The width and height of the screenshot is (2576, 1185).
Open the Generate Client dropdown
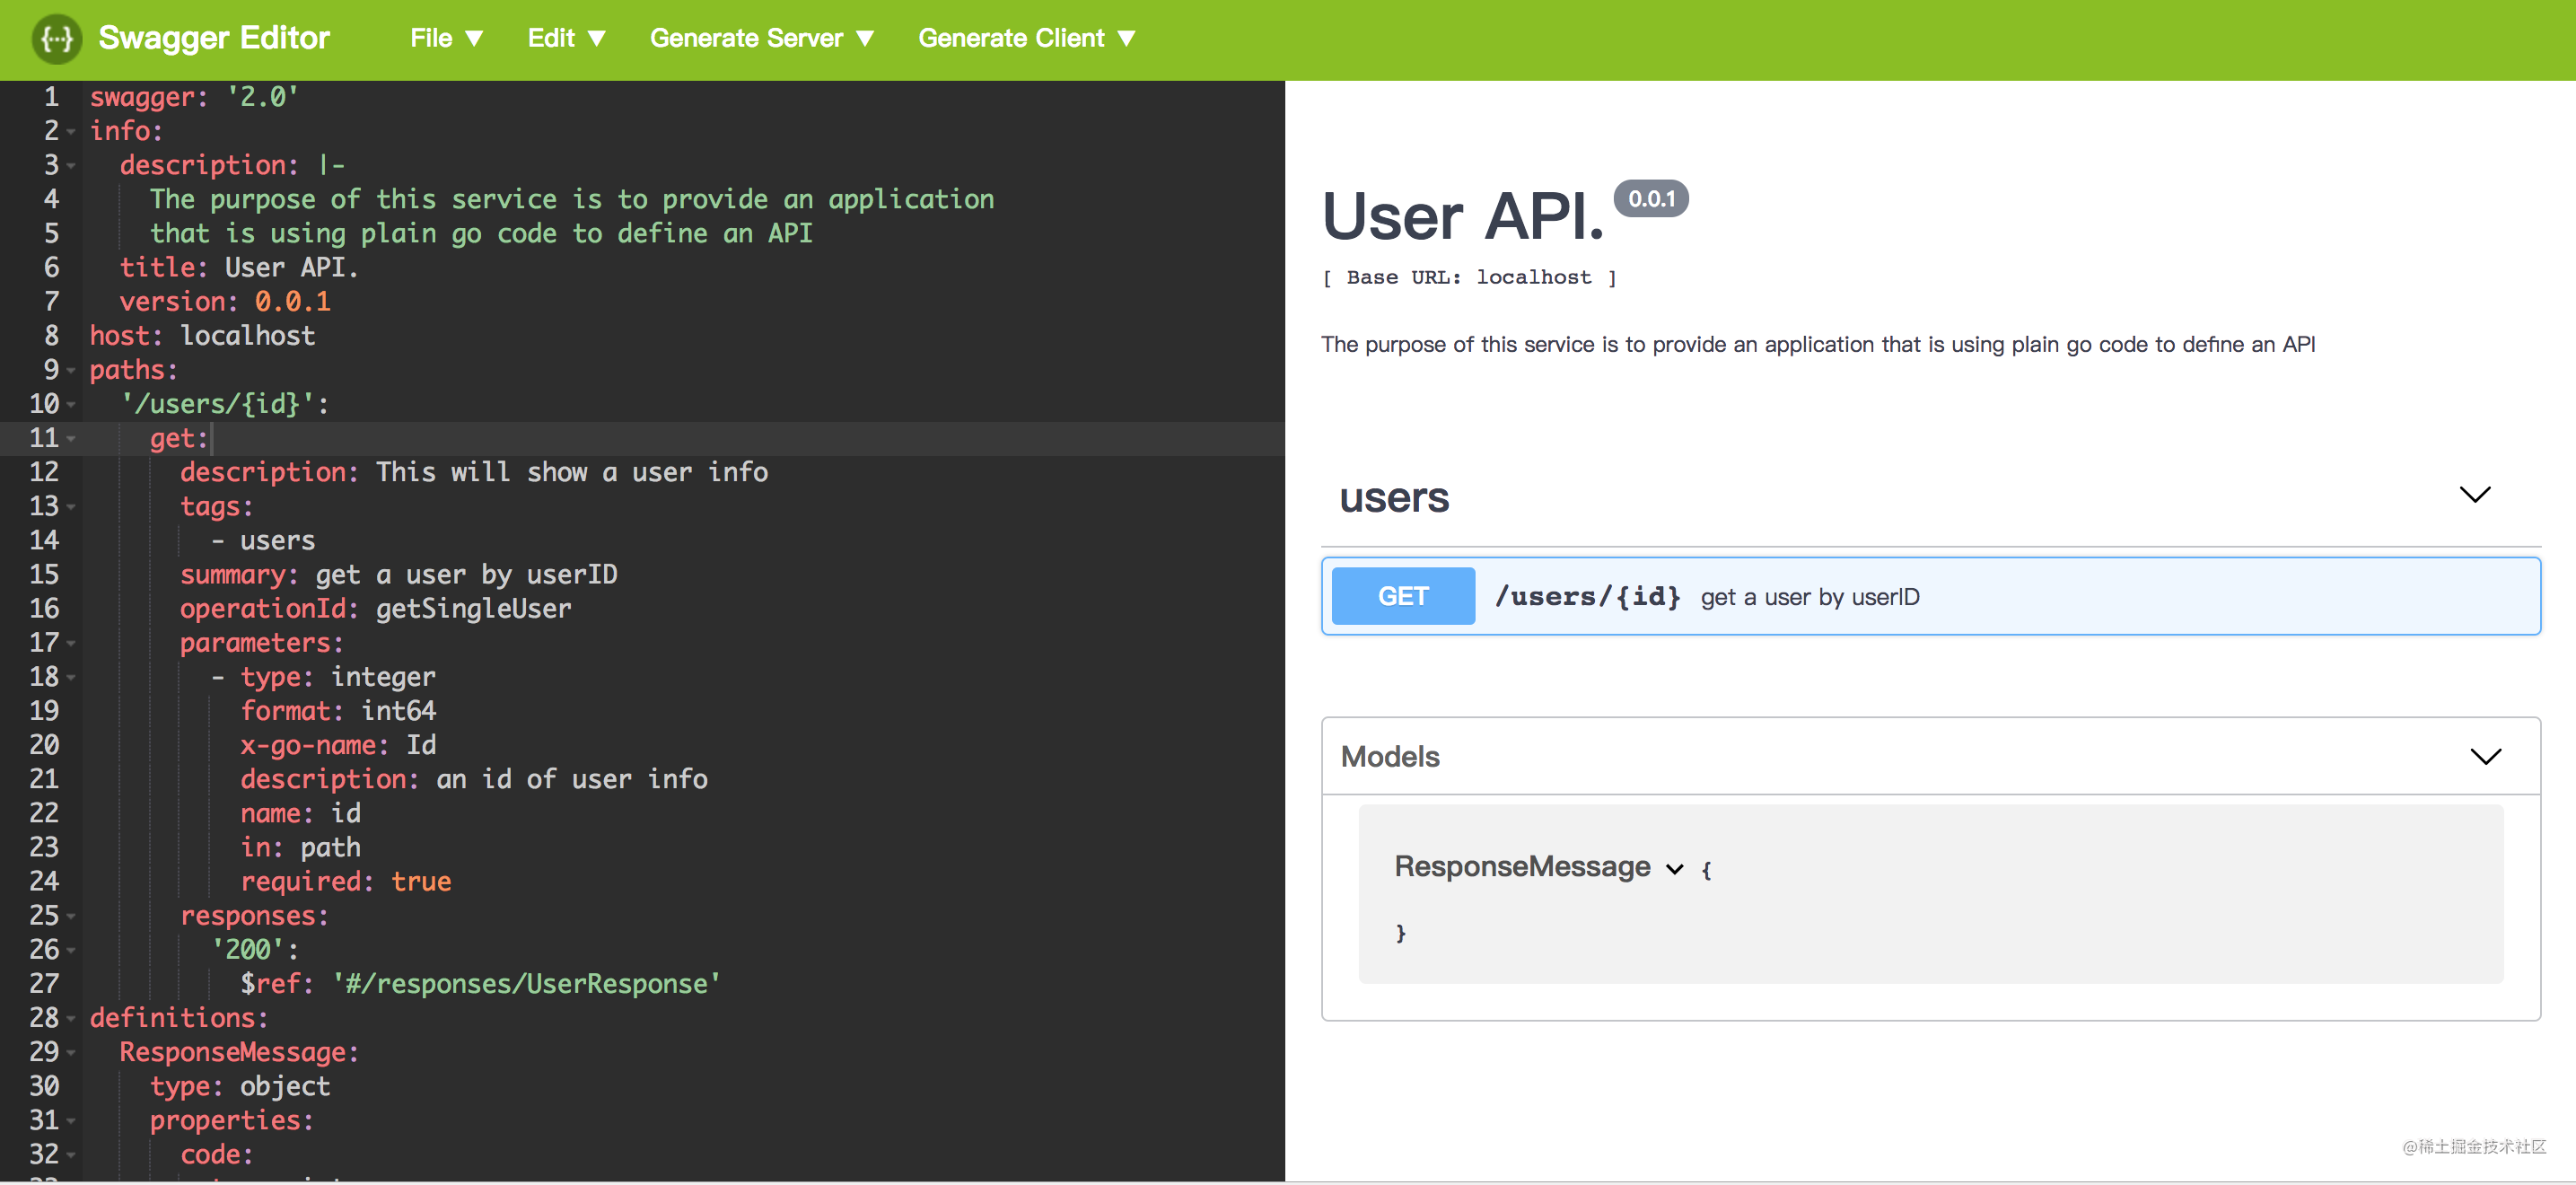(x=1027, y=38)
